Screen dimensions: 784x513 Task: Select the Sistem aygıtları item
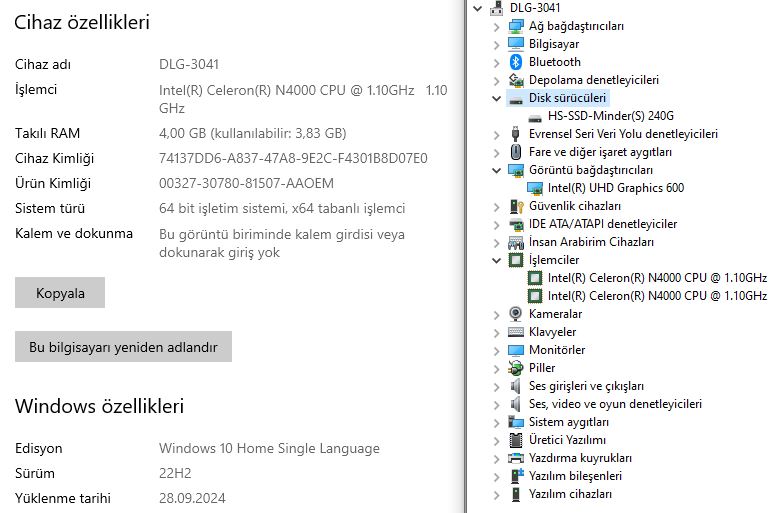pos(568,422)
